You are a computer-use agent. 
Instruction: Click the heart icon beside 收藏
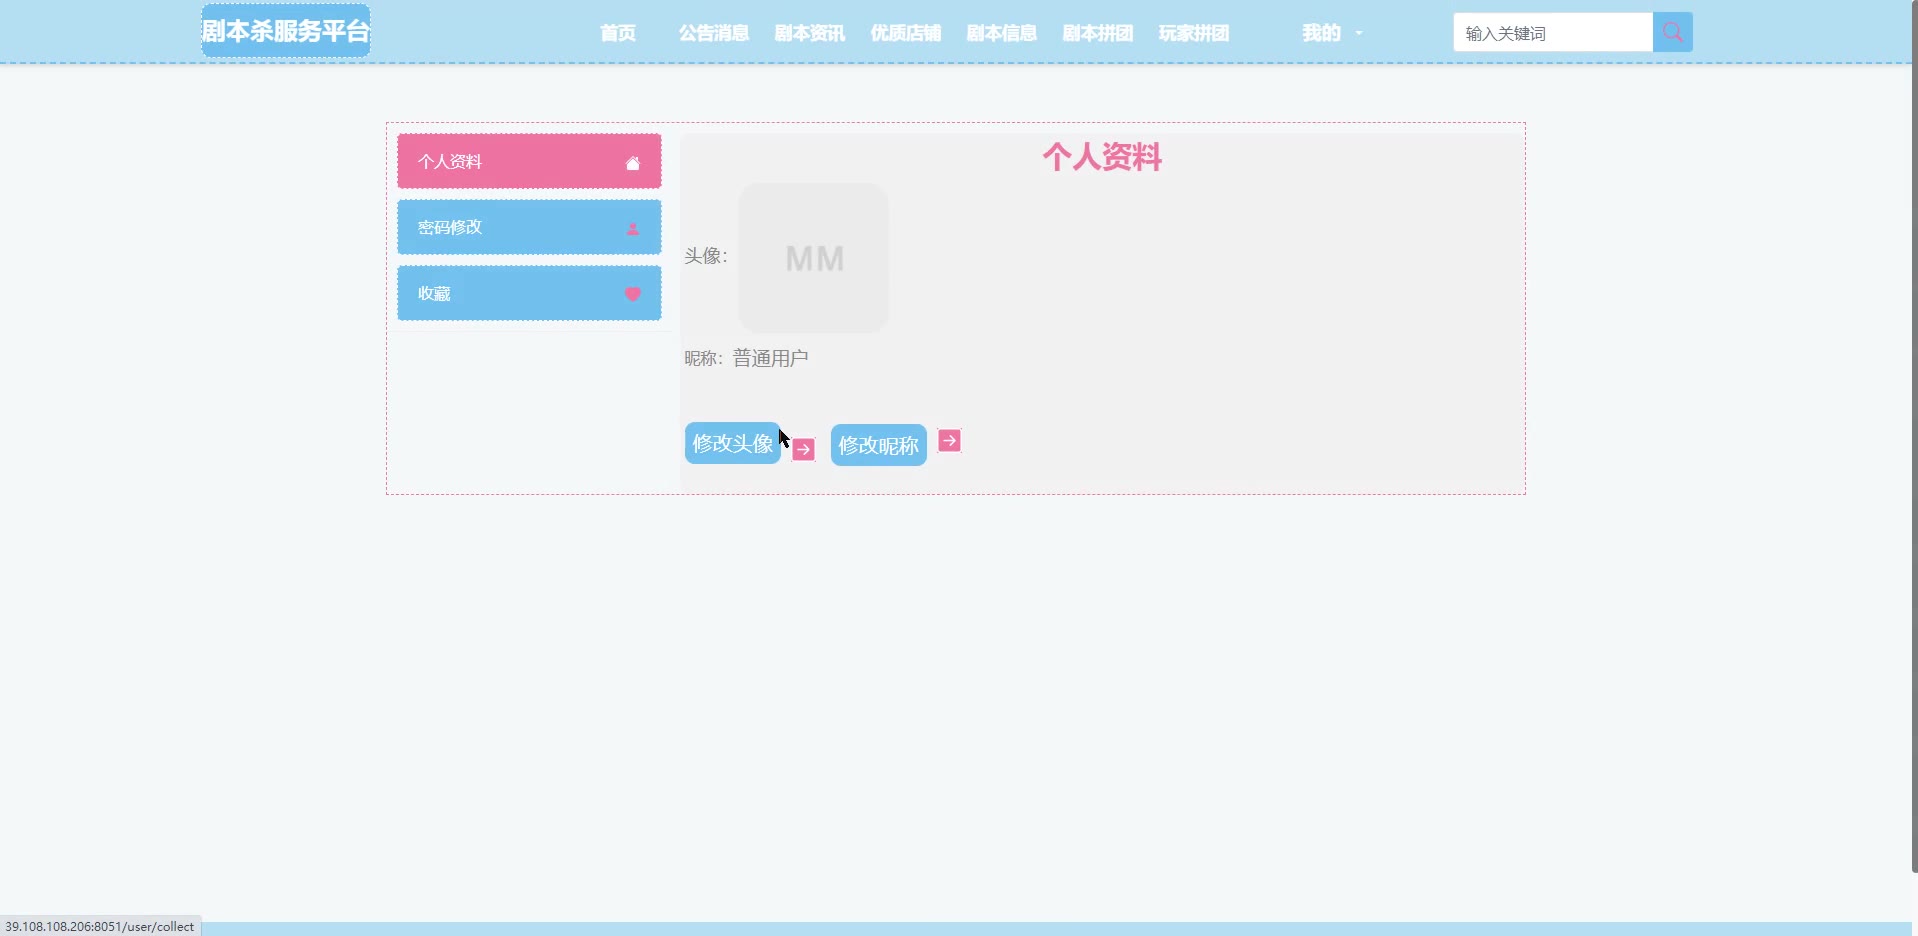click(633, 294)
